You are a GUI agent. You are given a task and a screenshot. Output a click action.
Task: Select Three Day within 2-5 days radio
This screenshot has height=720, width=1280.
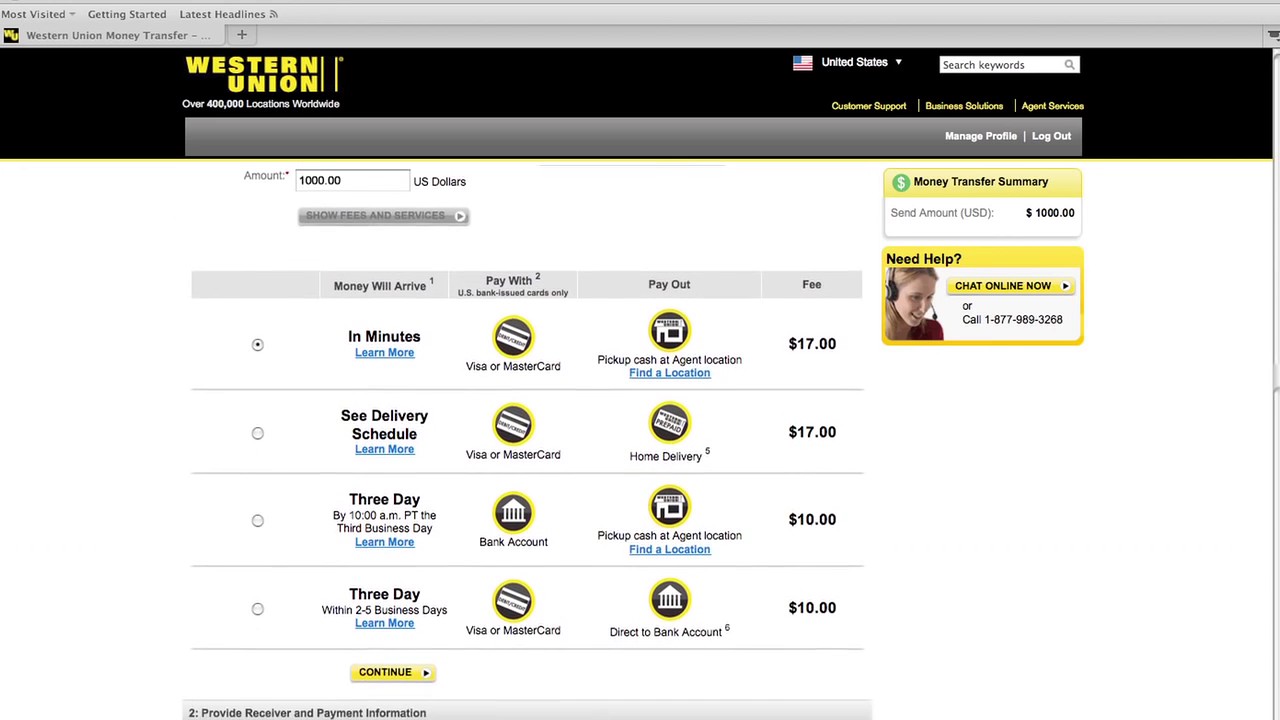pos(257,609)
